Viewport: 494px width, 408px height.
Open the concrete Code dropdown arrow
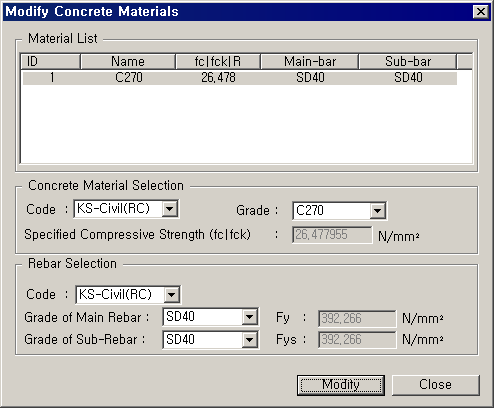pos(170,209)
